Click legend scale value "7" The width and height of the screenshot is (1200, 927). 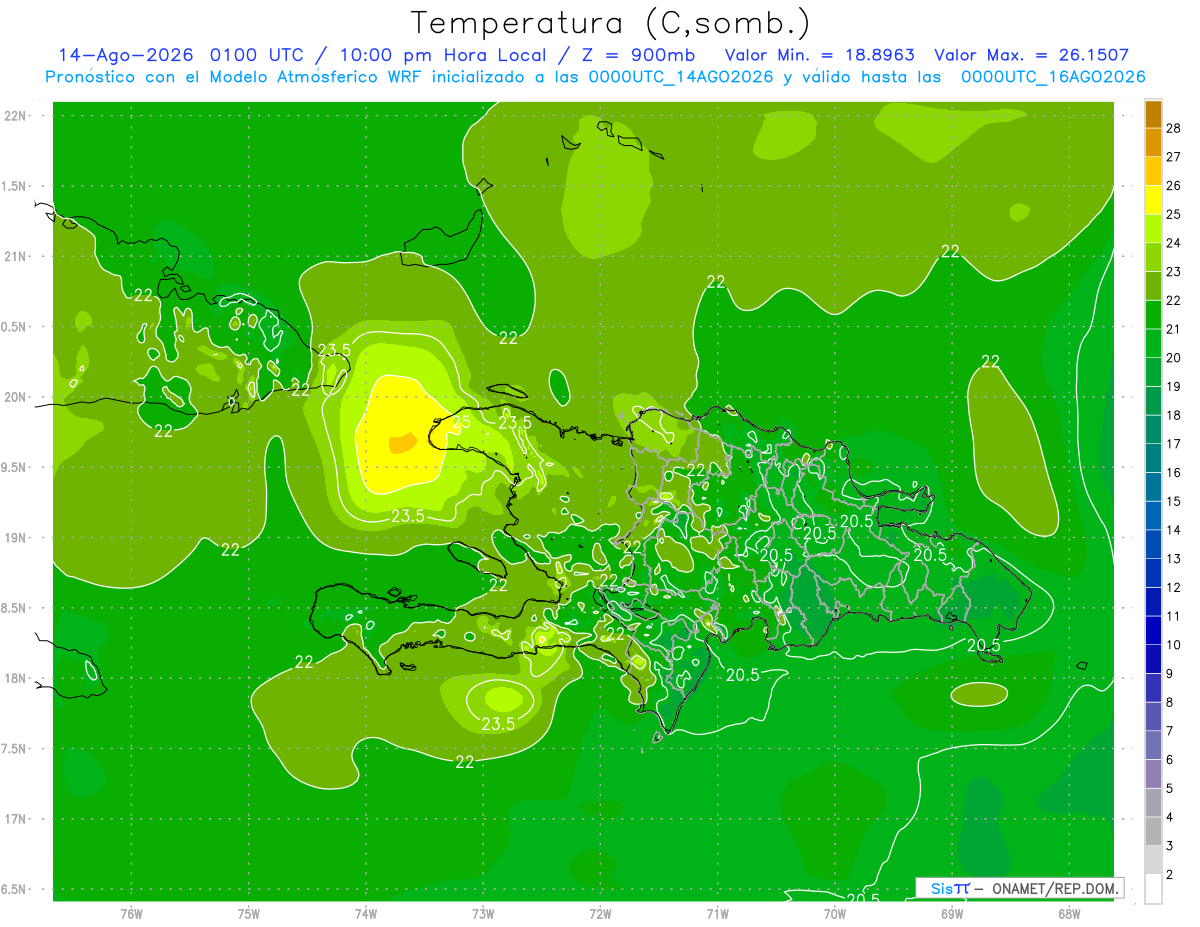(1169, 732)
